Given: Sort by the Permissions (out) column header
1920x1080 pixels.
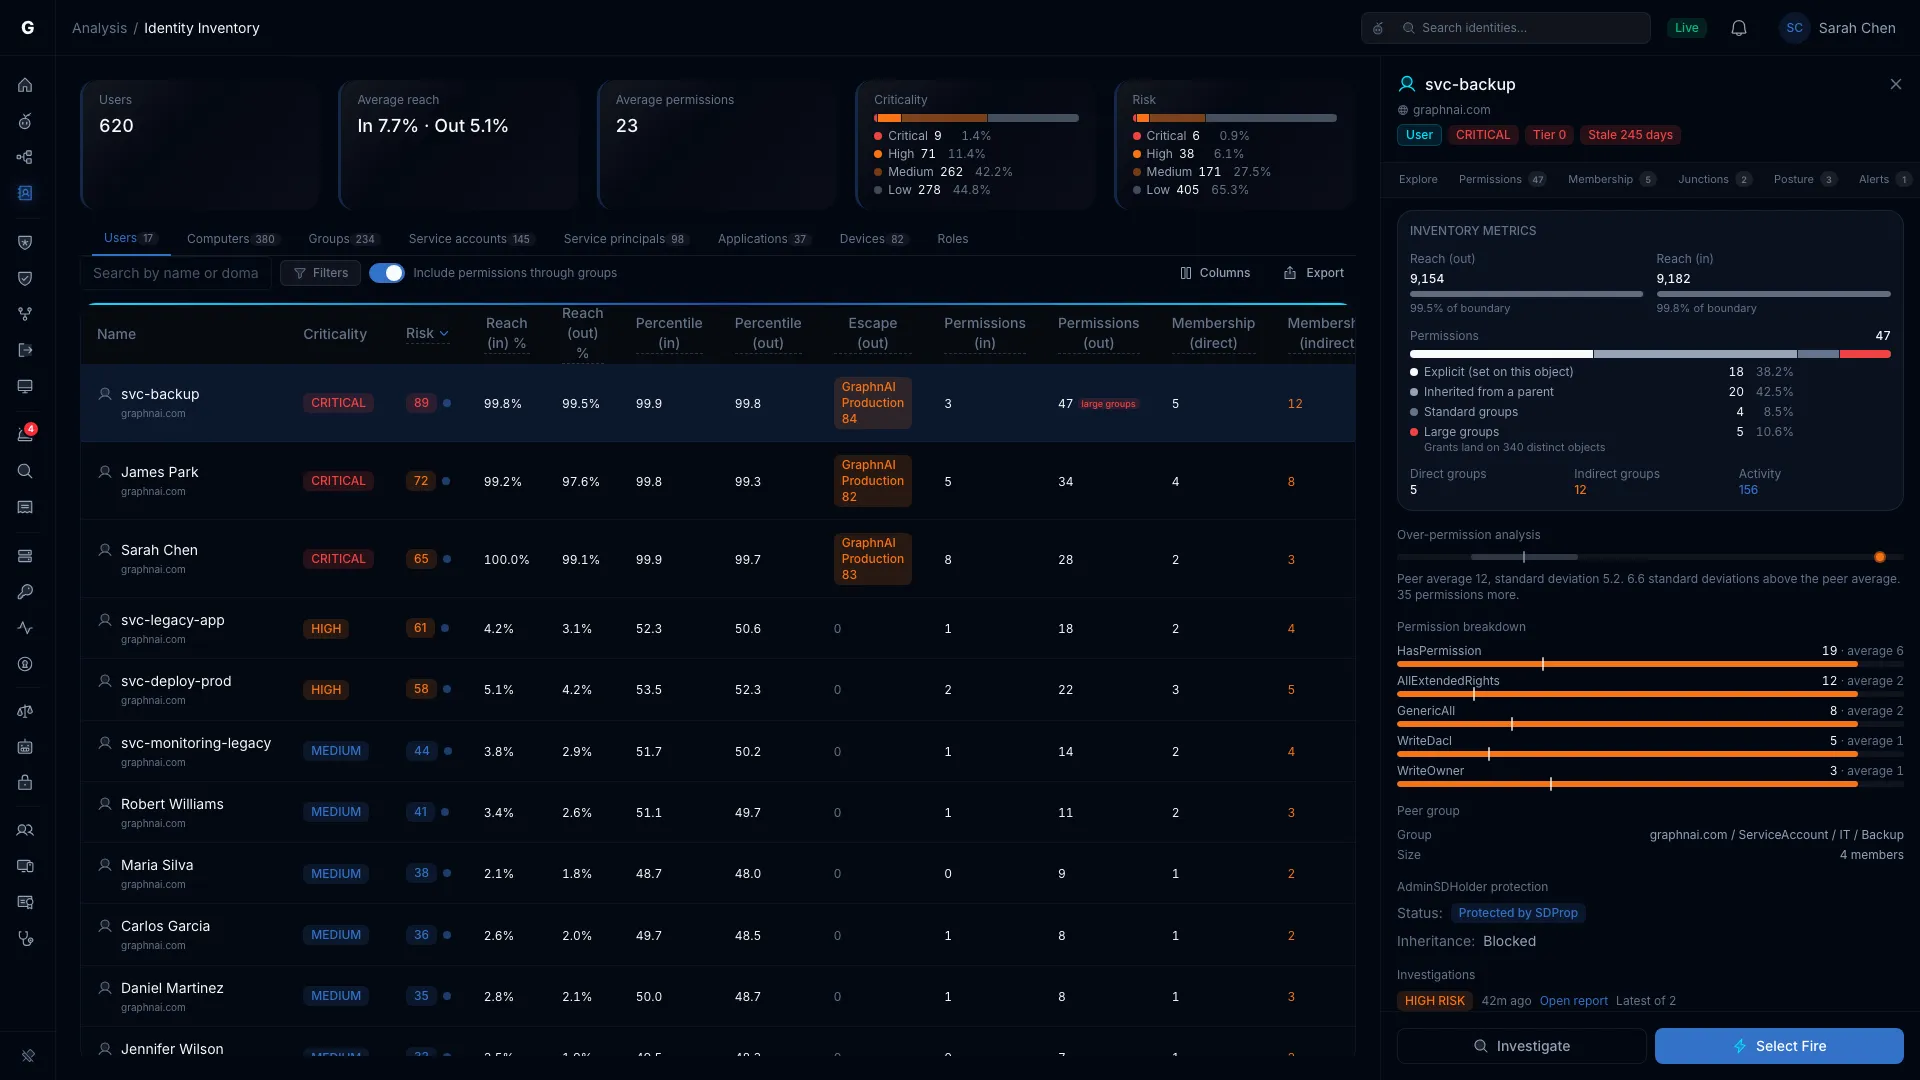Looking at the screenshot, I should pos(1098,333).
